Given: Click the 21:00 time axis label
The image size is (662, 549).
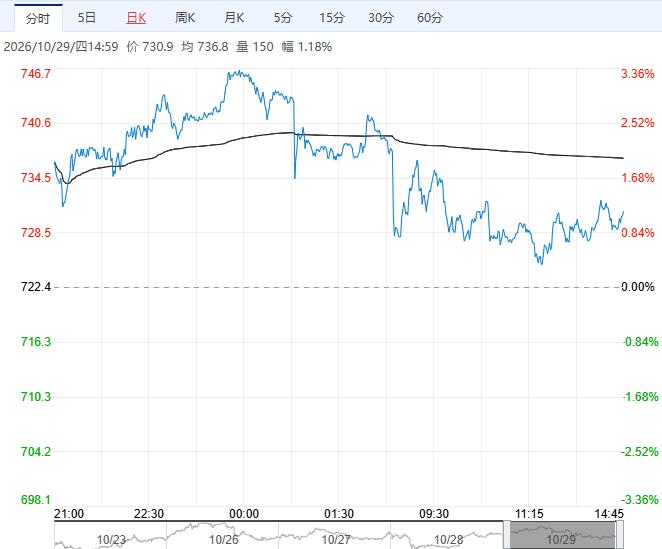Looking at the screenshot, I should tap(69, 514).
